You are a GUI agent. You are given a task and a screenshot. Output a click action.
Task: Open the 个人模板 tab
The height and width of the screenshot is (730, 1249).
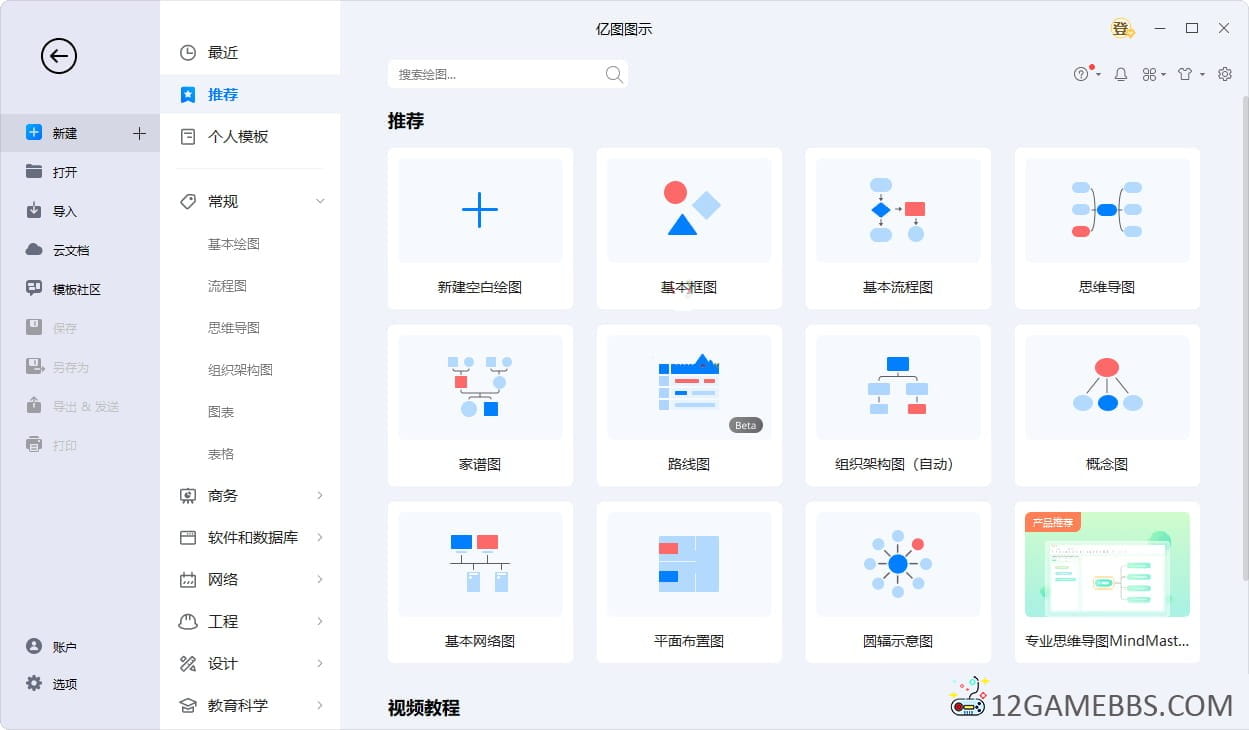[x=238, y=137]
